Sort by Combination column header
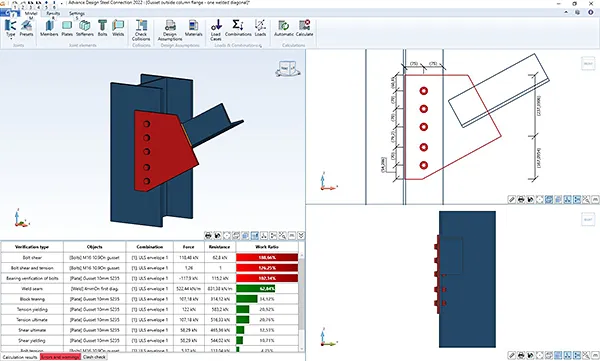This screenshot has width=600, height=361. [150, 247]
